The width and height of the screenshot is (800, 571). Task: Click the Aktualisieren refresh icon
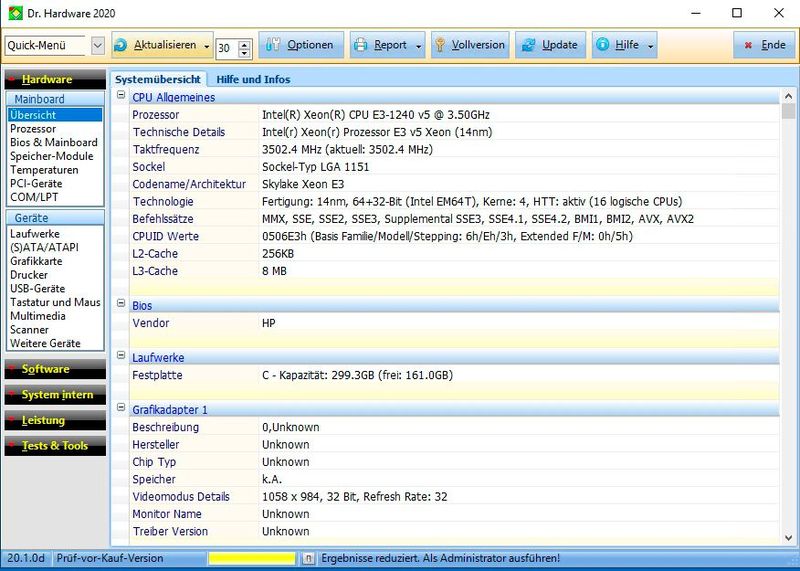coord(121,45)
